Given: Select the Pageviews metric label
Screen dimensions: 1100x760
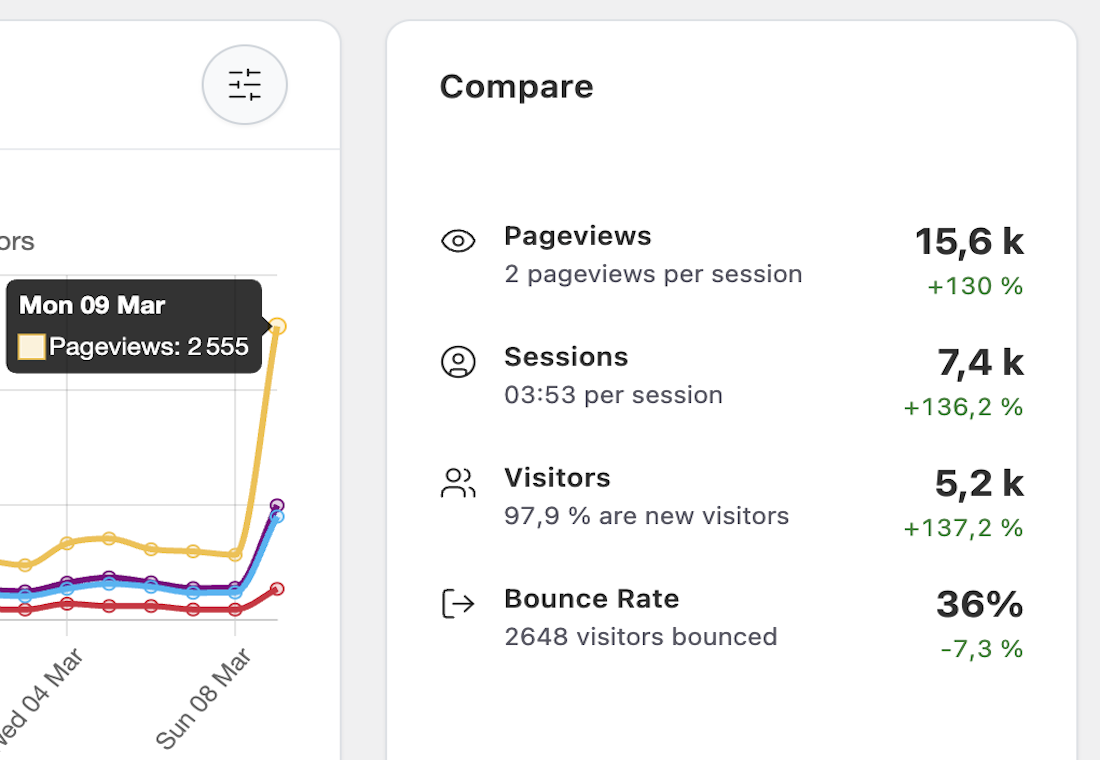Looking at the screenshot, I should (577, 236).
